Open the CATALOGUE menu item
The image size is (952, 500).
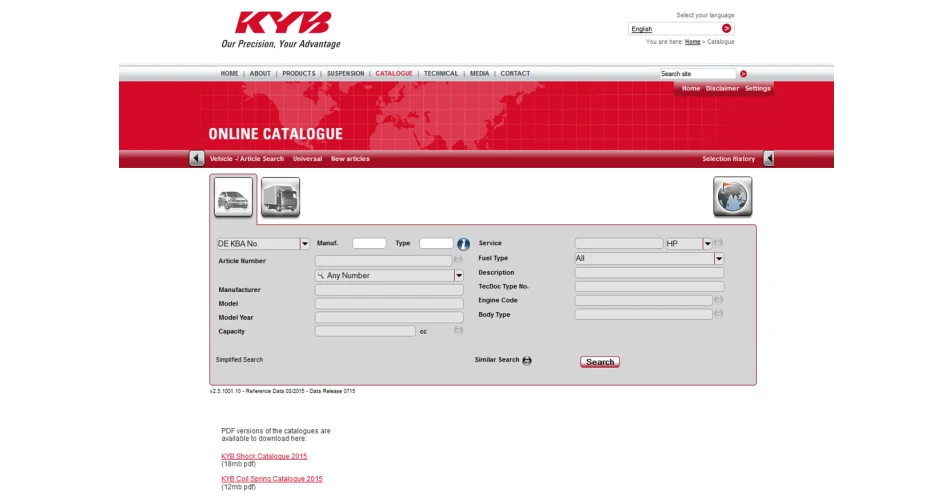point(394,73)
